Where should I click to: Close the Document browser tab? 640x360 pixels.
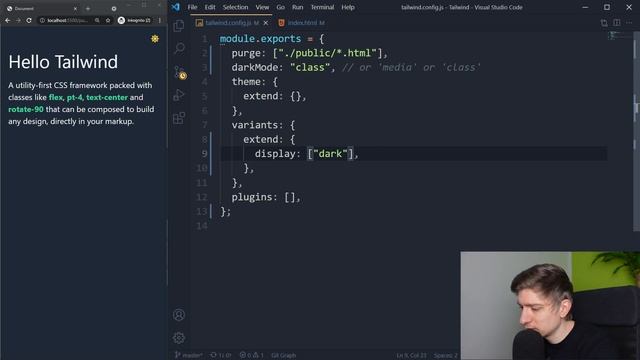point(75,8)
